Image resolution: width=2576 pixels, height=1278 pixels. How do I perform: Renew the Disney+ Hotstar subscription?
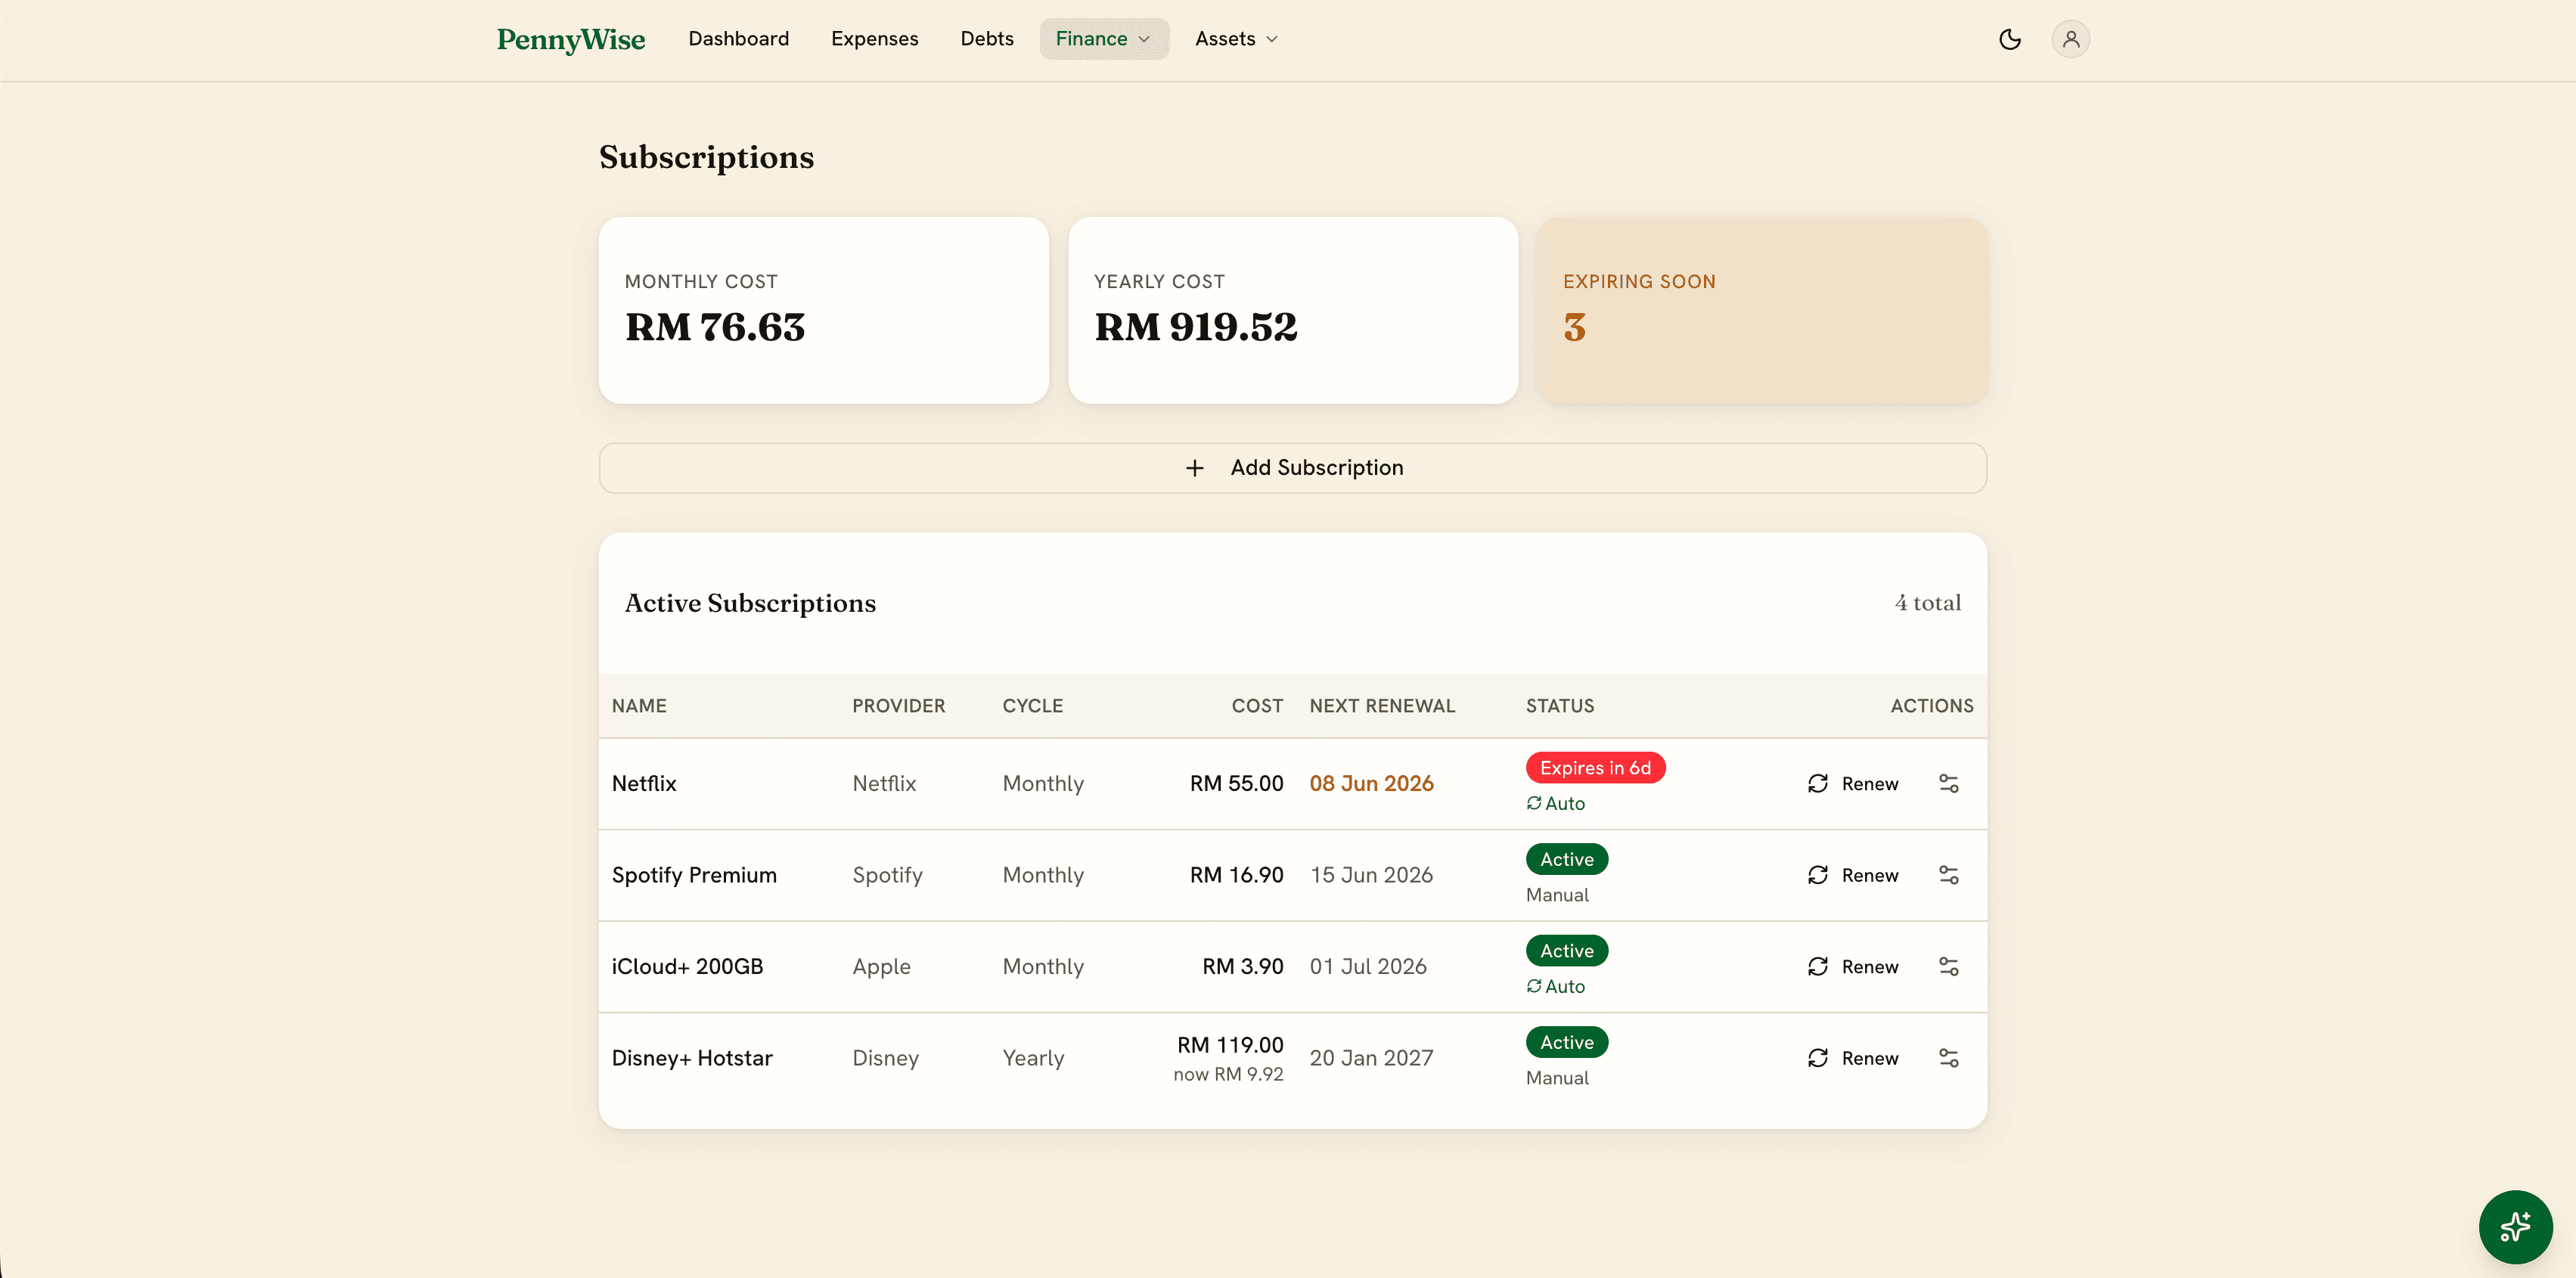1853,1058
